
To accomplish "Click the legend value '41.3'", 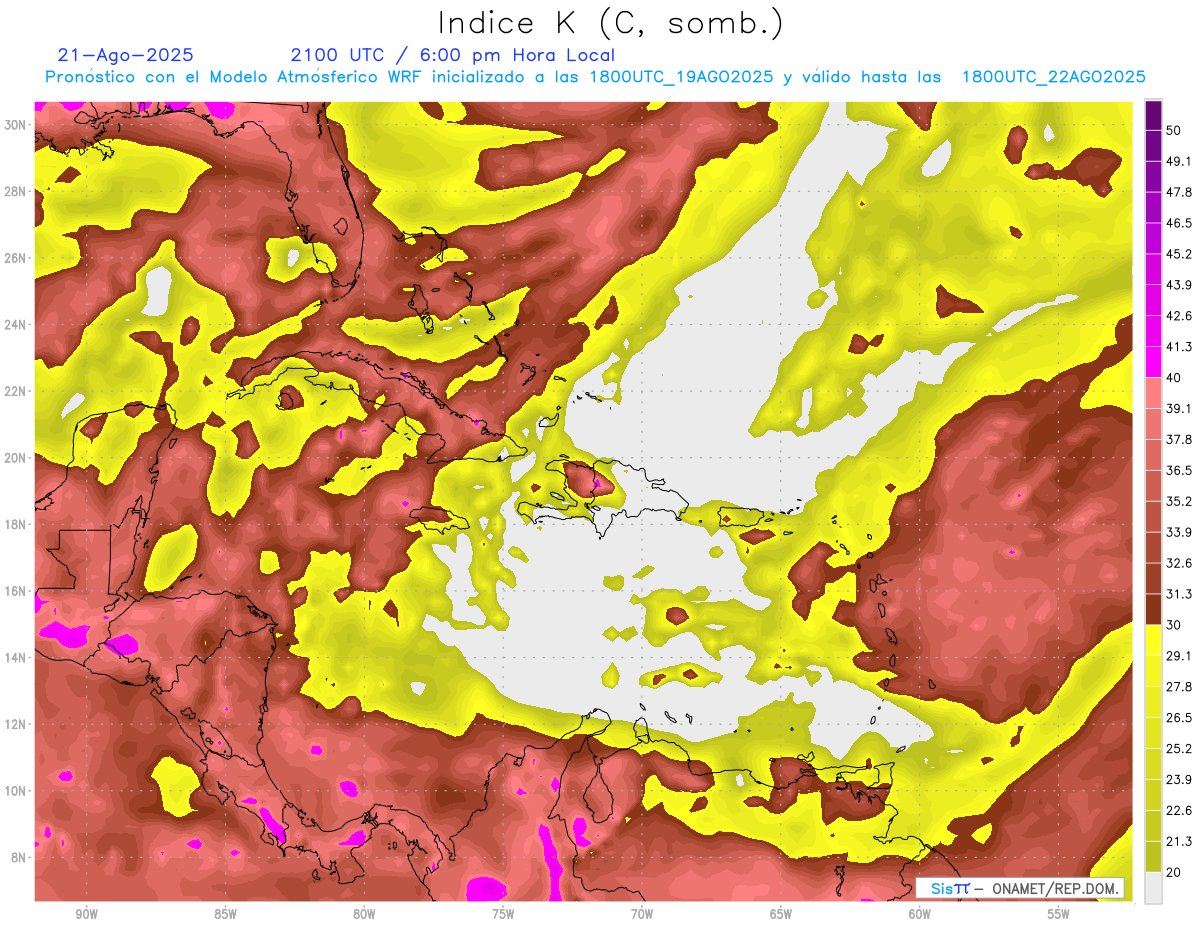I will [x=1179, y=347].
